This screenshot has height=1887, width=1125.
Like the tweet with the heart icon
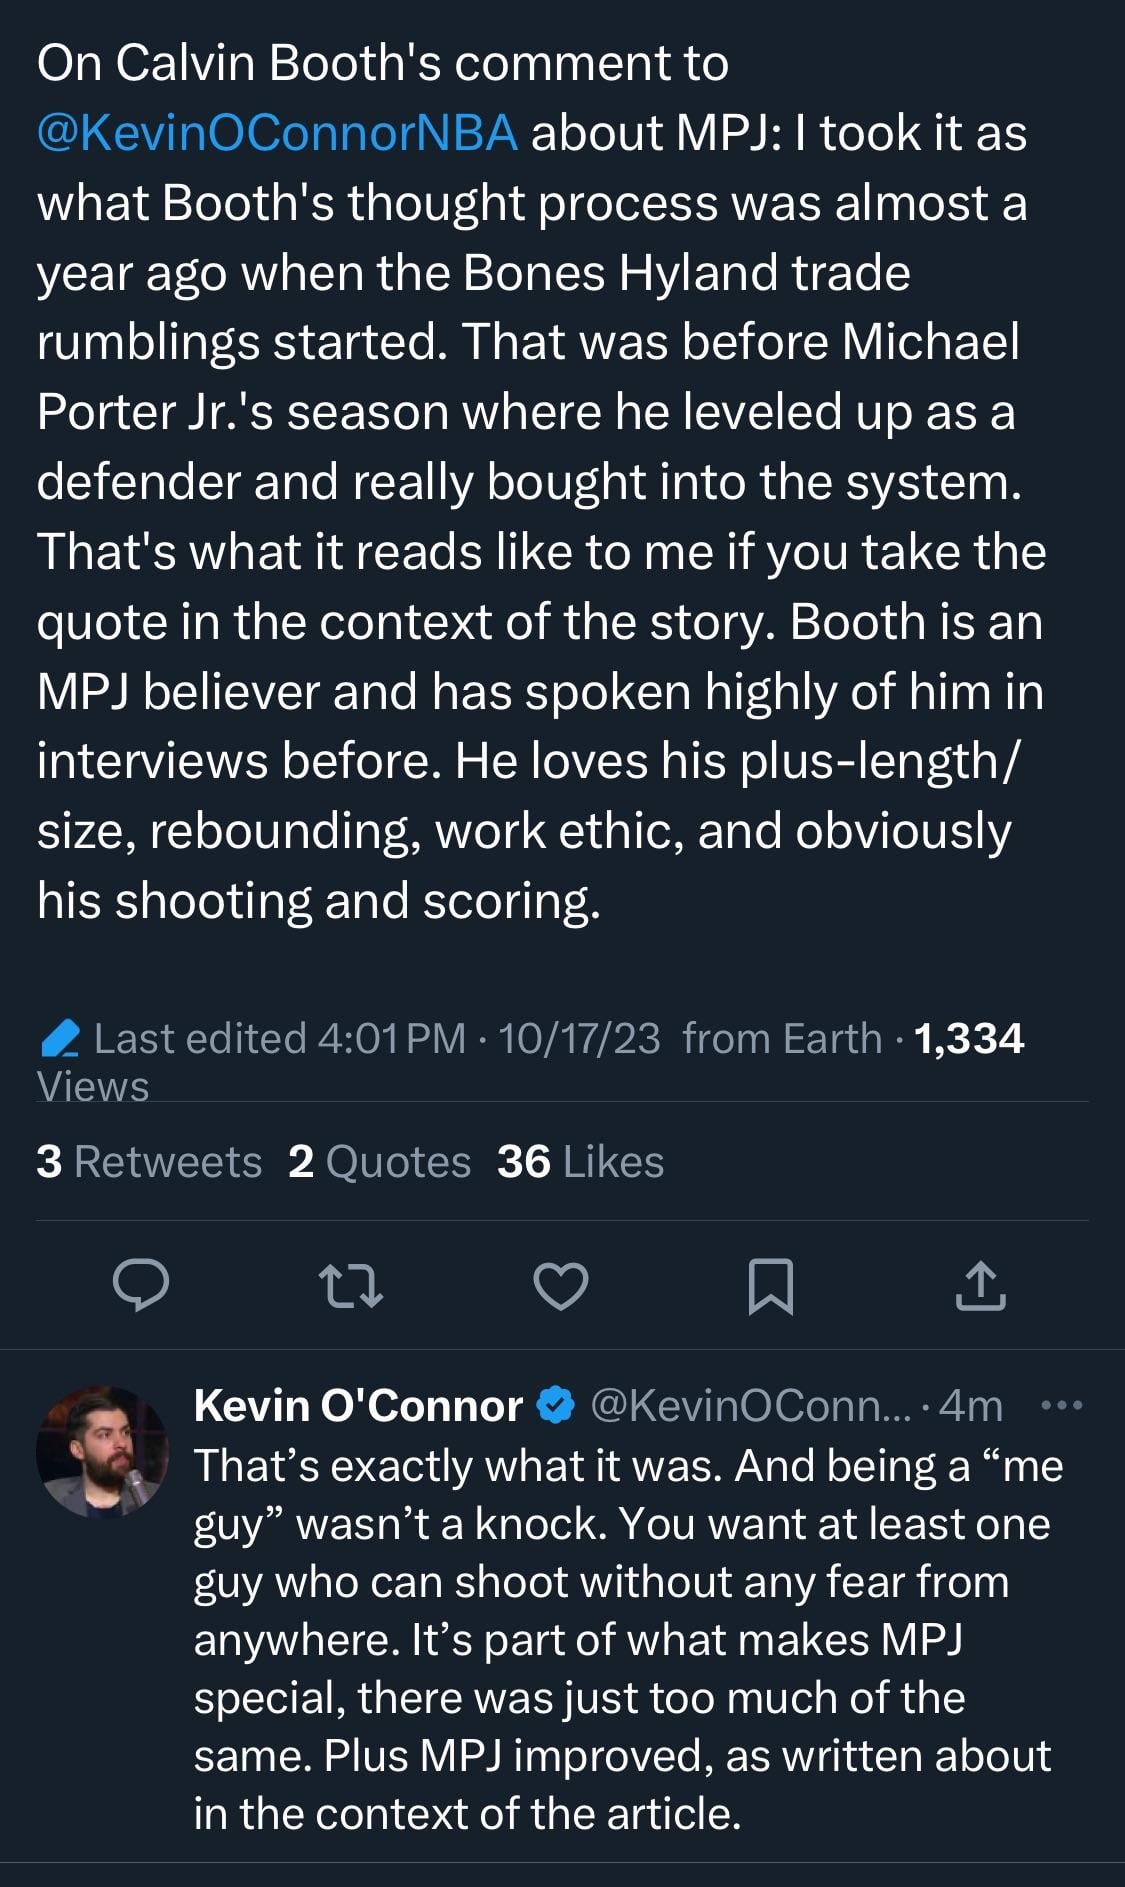[561, 1286]
